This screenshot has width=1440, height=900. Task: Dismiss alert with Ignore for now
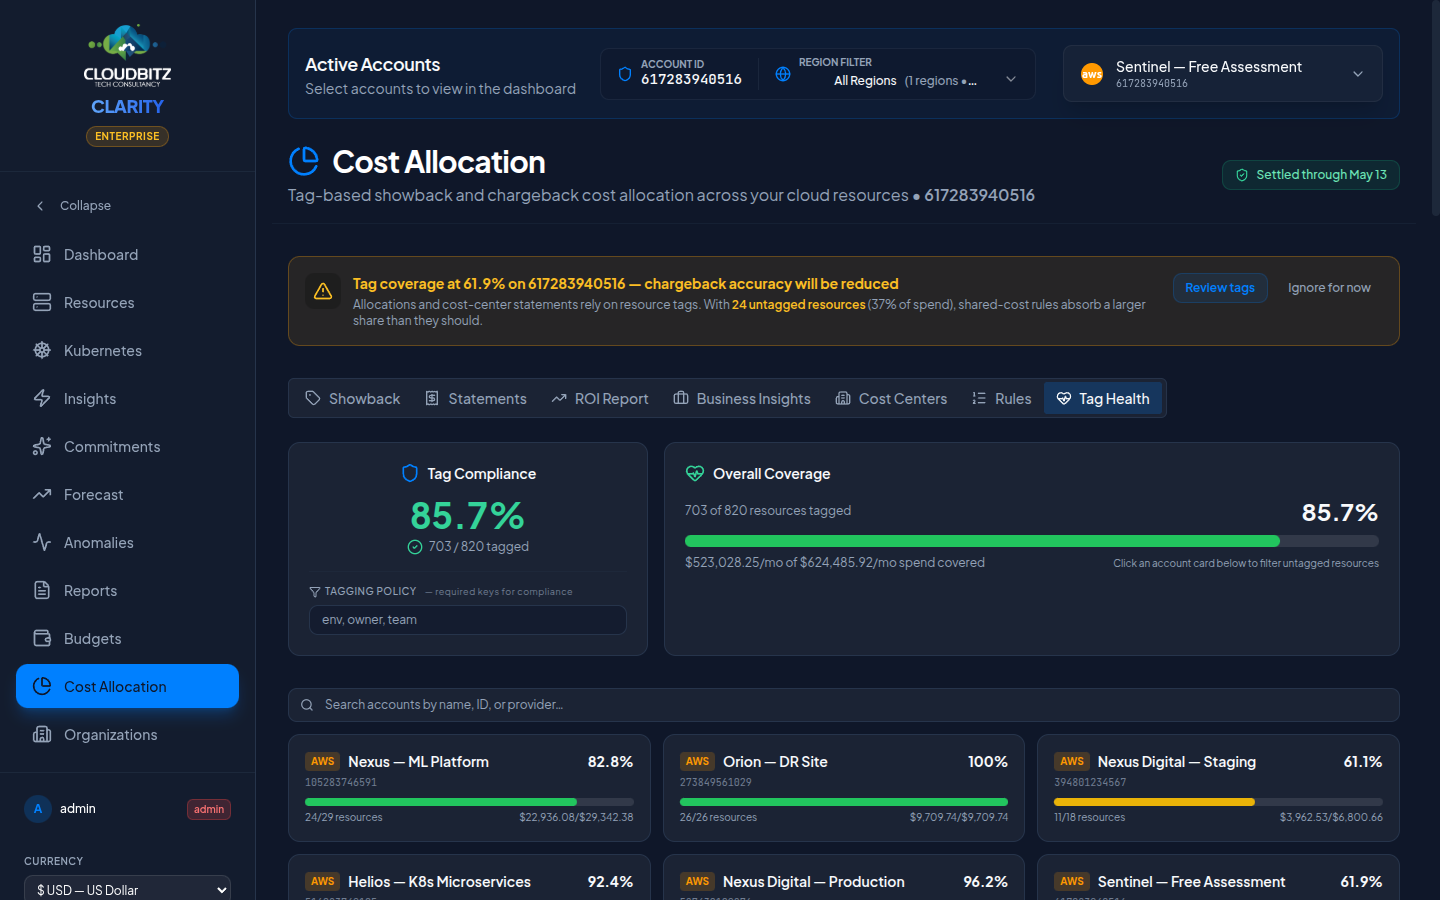pos(1329,288)
